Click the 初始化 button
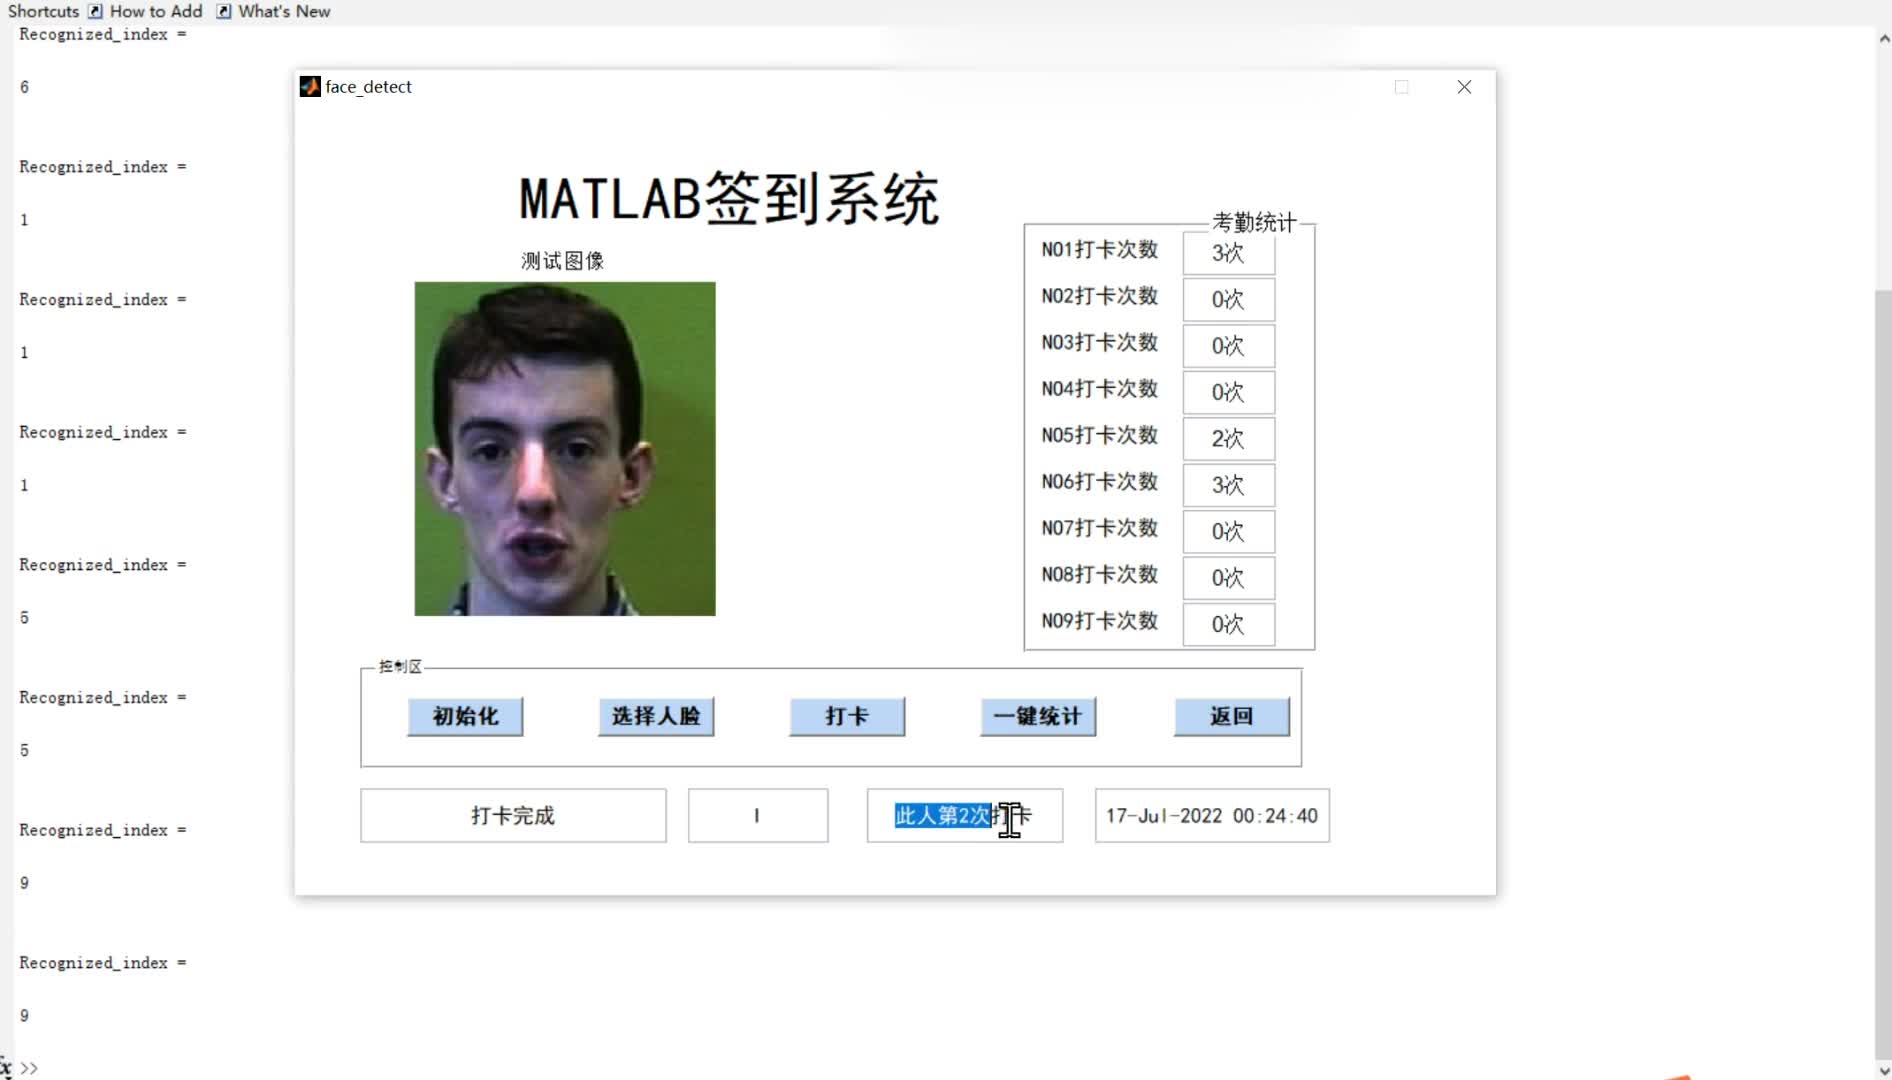 pyautogui.click(x=465, y=716)
